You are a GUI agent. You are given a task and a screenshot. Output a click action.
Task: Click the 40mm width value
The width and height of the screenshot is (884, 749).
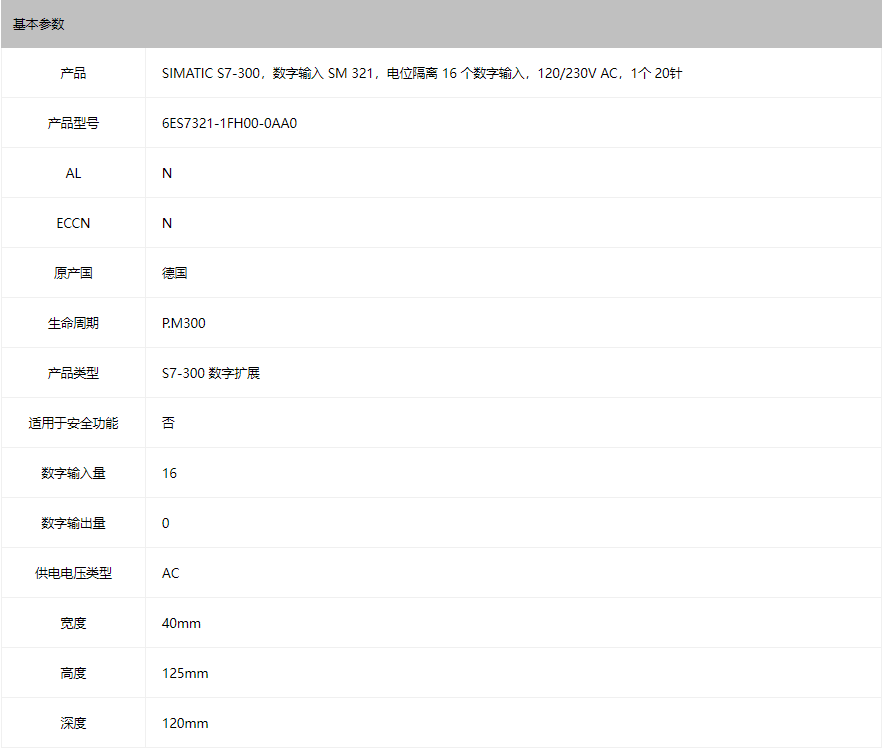181,623
